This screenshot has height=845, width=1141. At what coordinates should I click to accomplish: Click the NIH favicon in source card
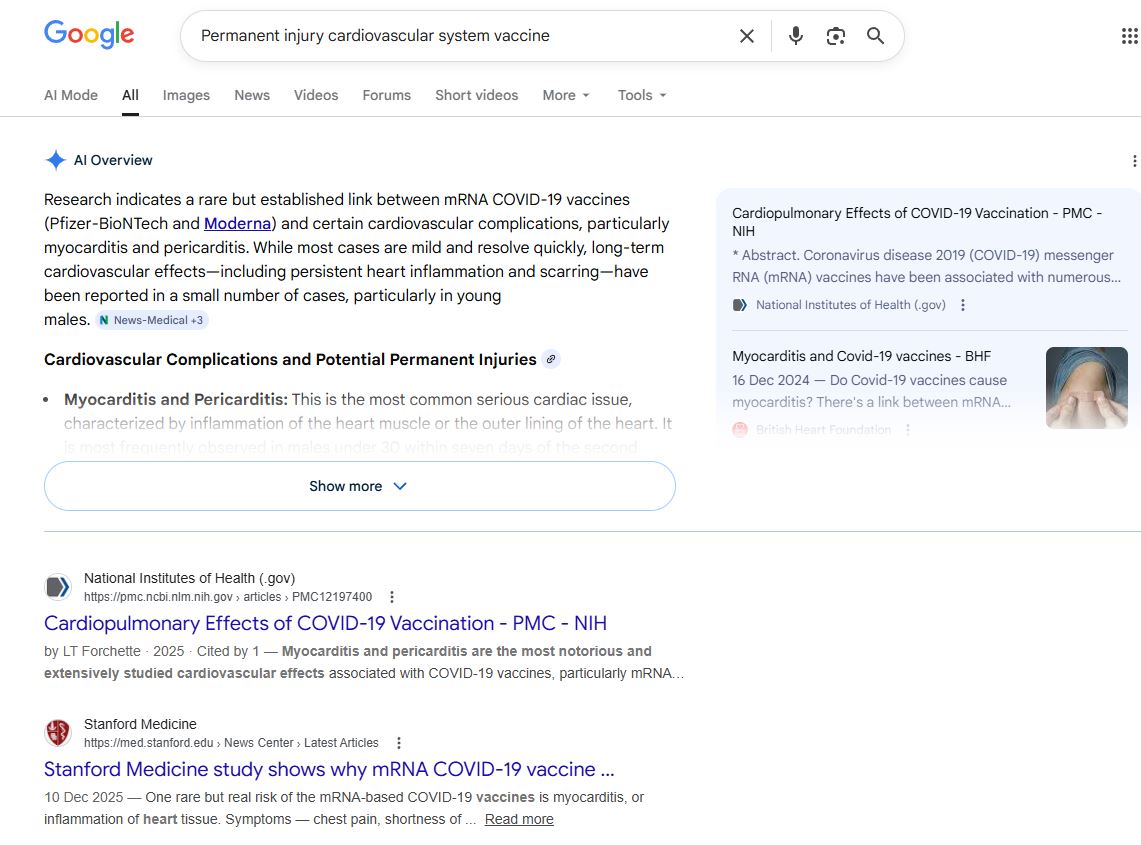739,305
